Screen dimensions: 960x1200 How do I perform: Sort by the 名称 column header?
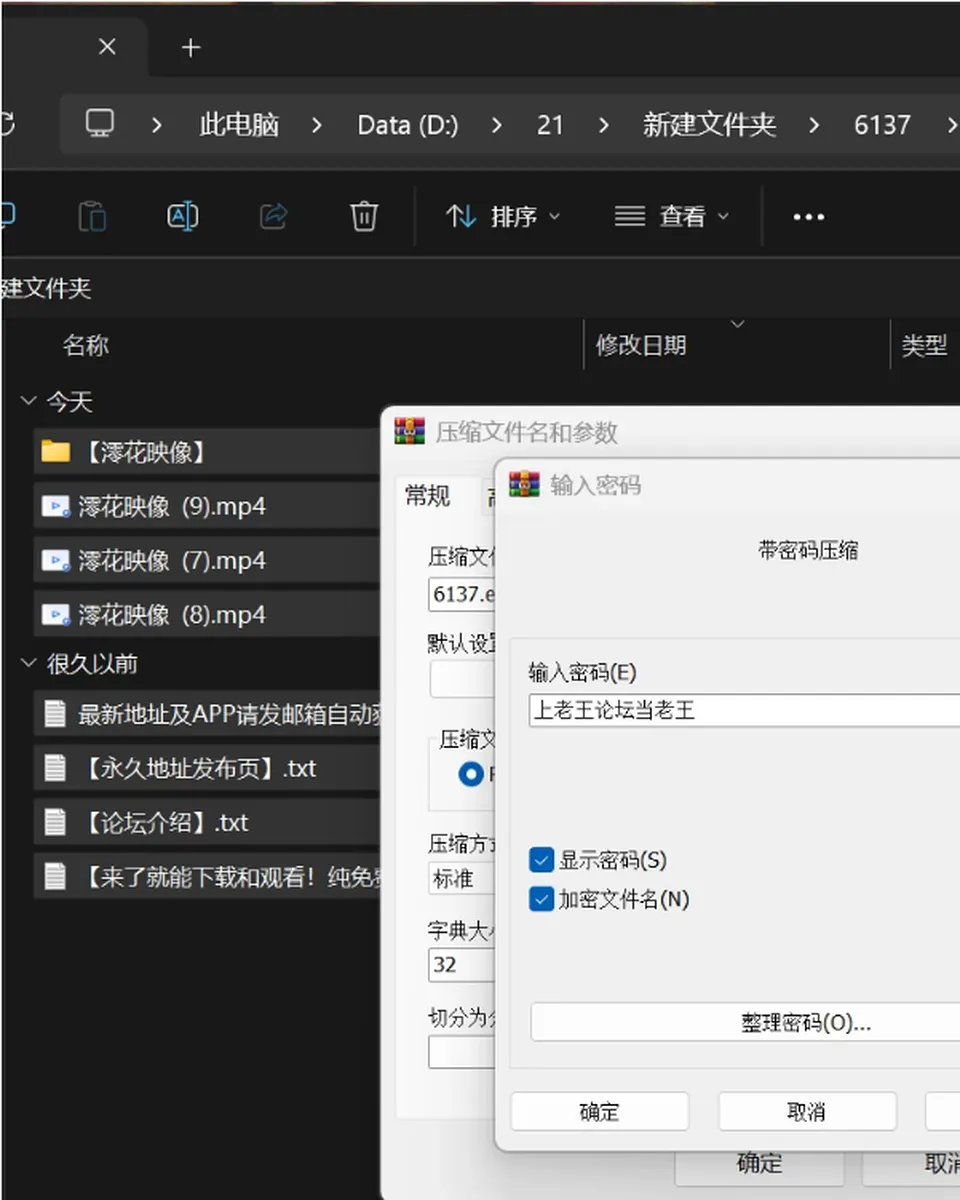86,346
